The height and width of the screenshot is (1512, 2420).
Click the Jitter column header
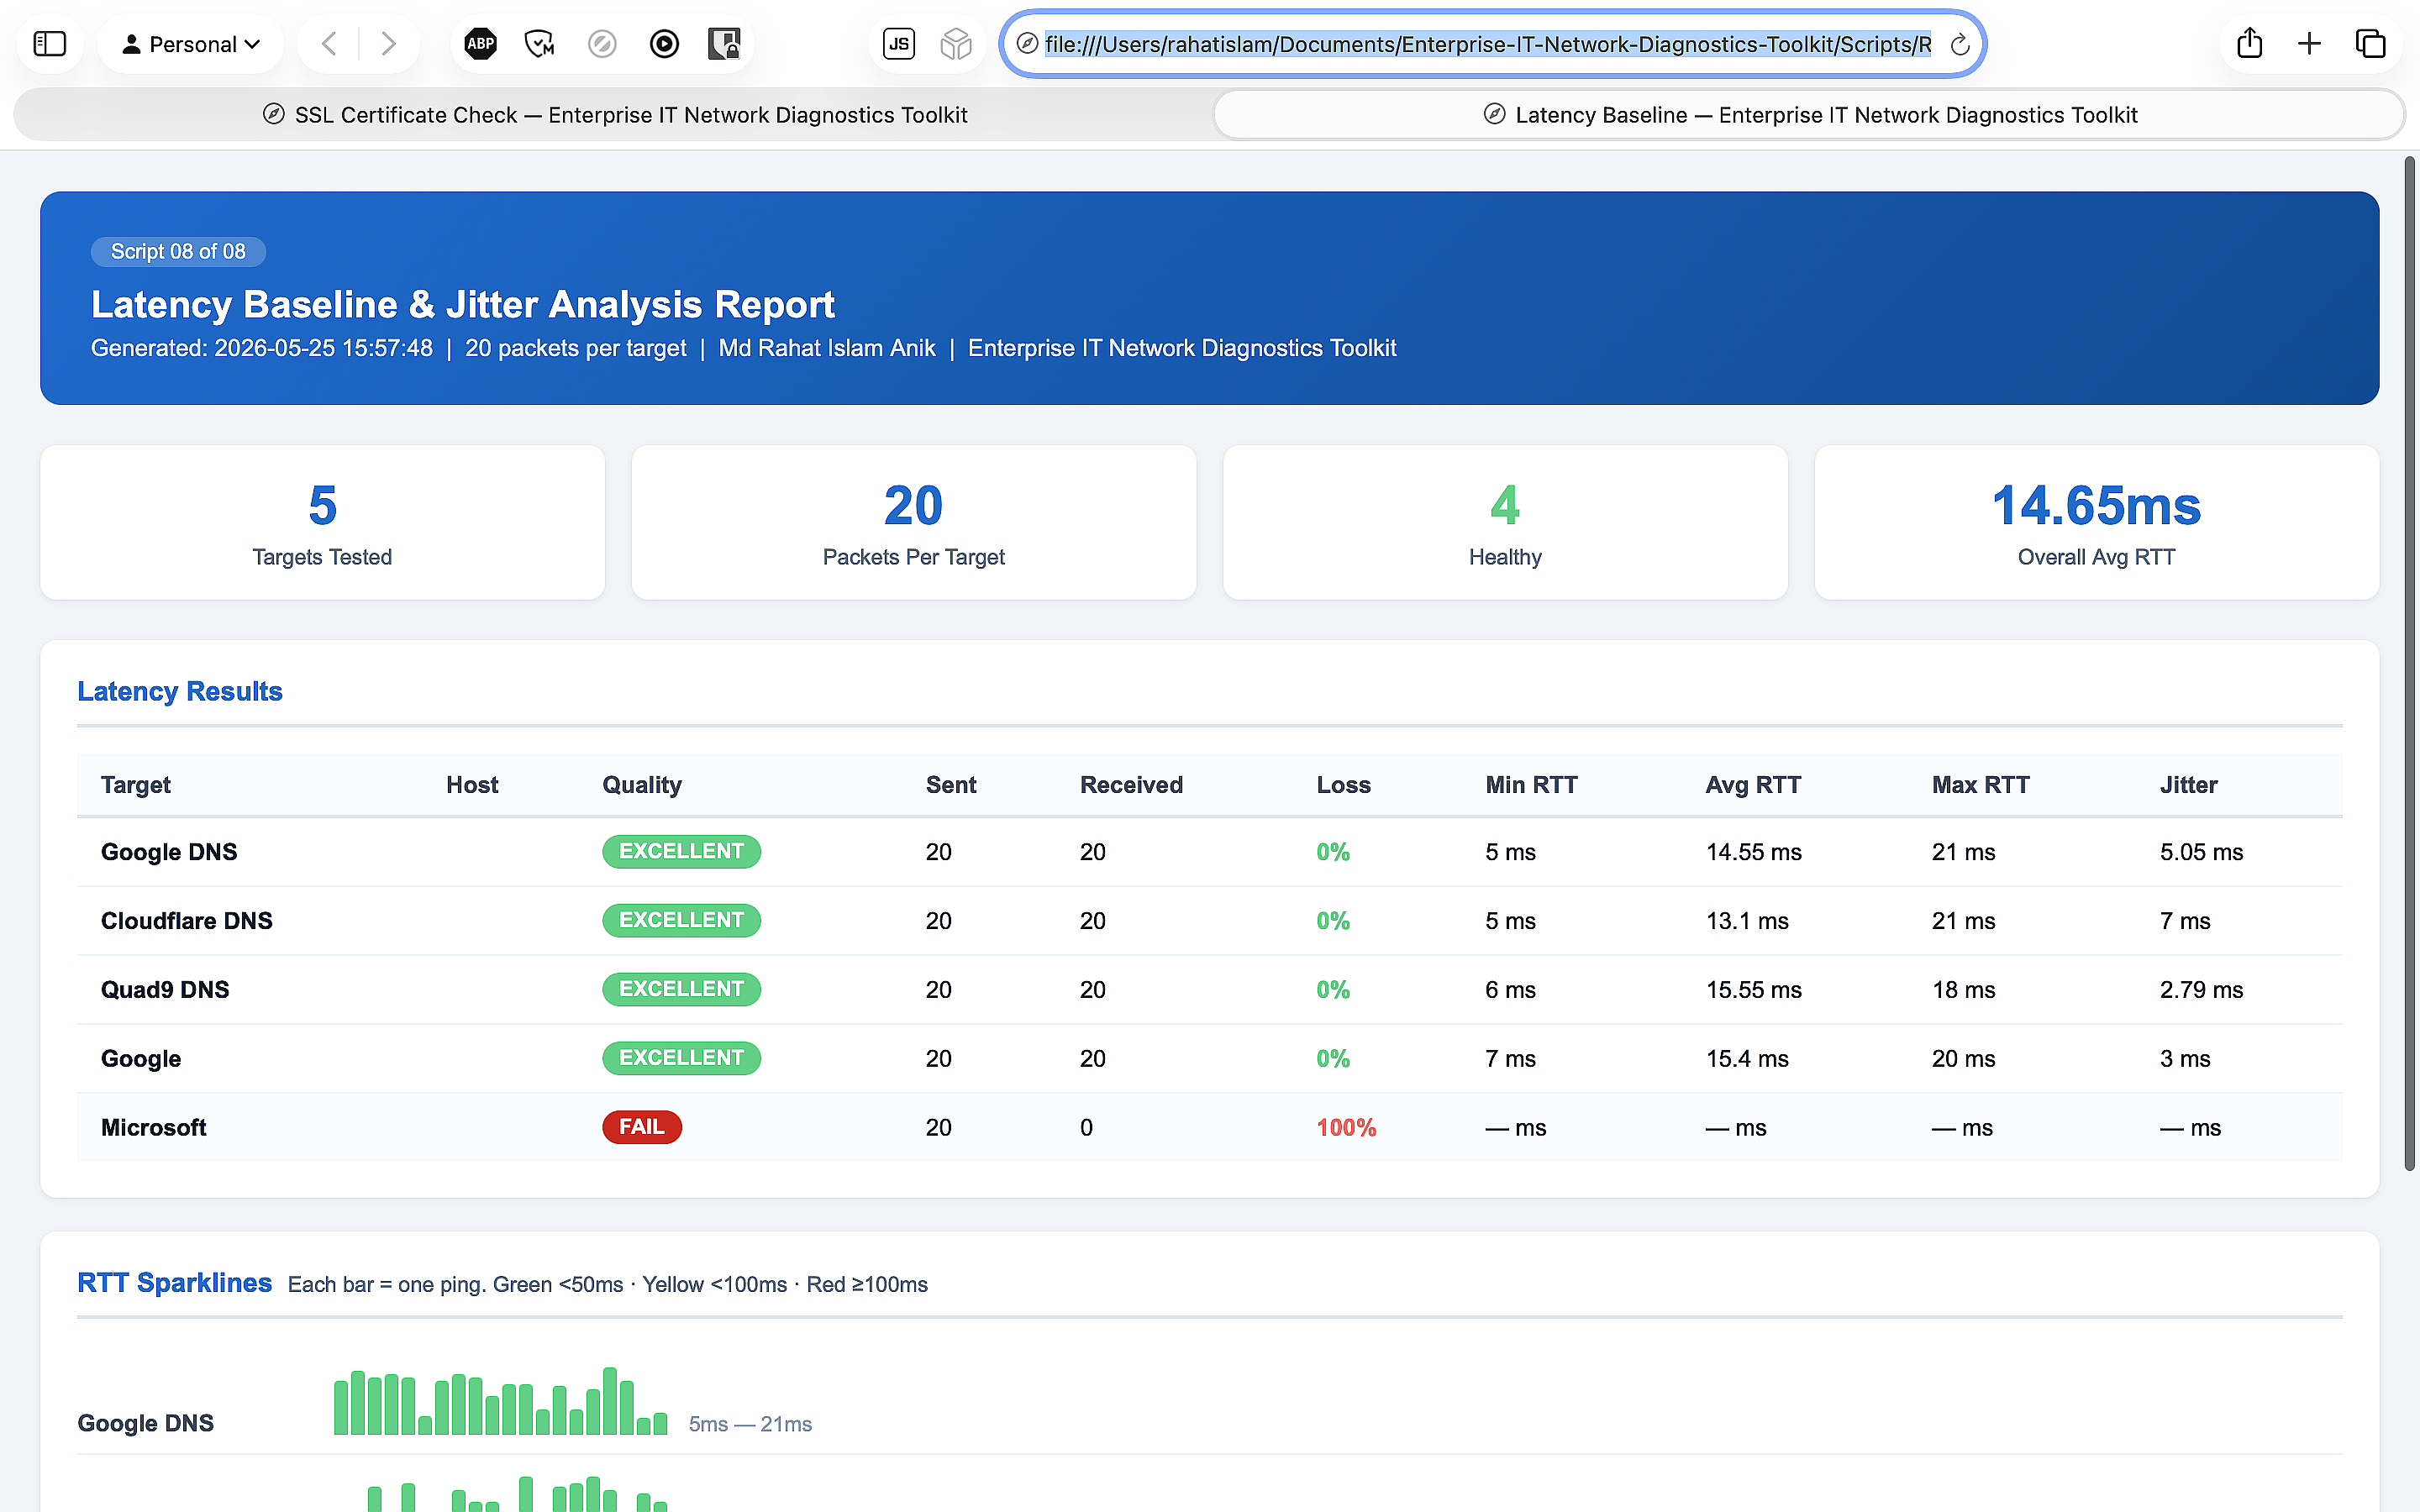pos(2188,785)
